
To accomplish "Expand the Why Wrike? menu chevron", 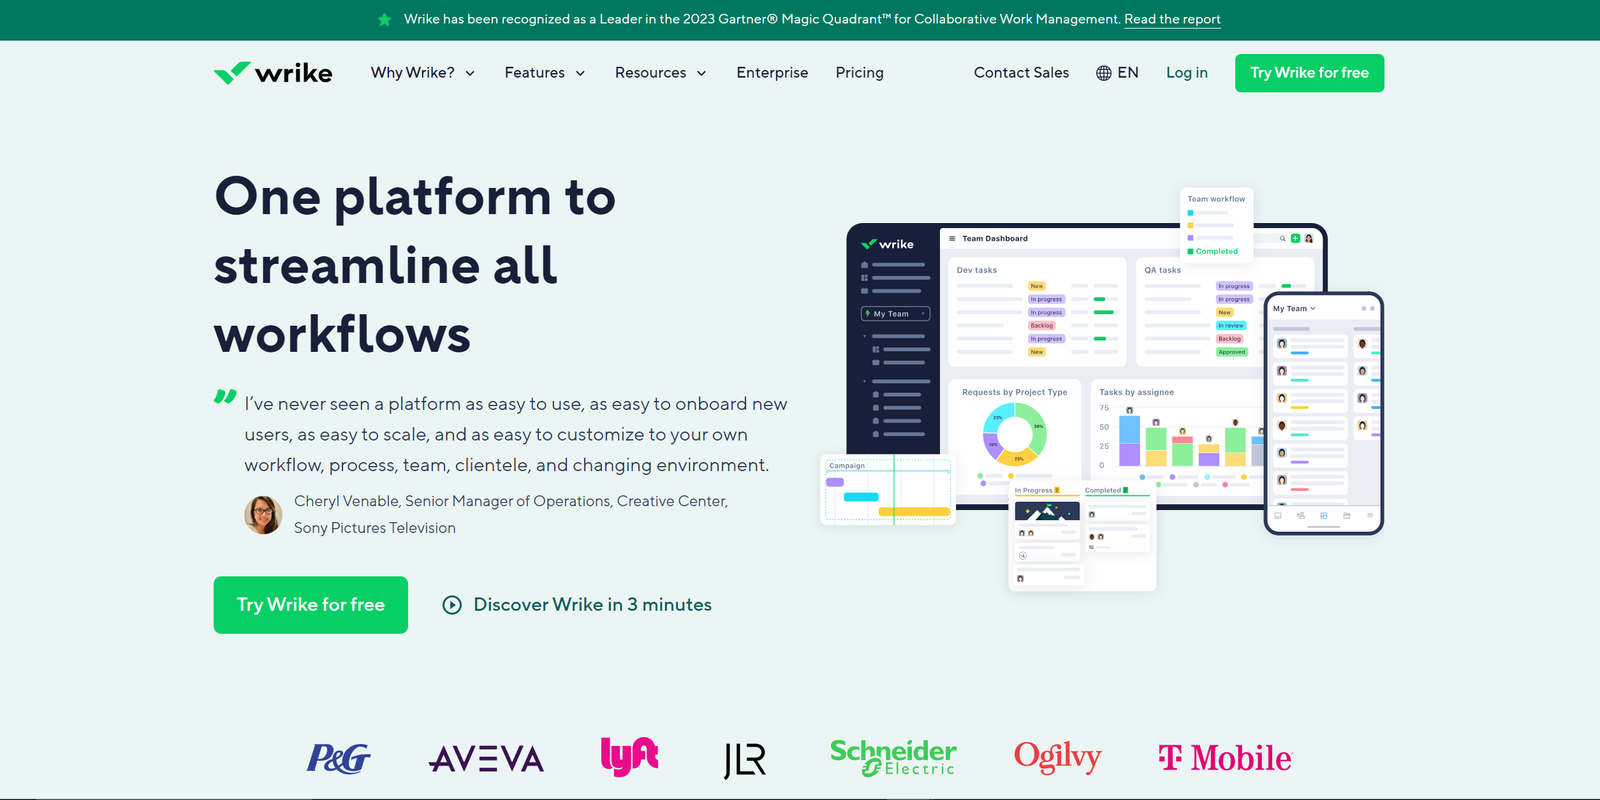I will [x=470, y=73].
